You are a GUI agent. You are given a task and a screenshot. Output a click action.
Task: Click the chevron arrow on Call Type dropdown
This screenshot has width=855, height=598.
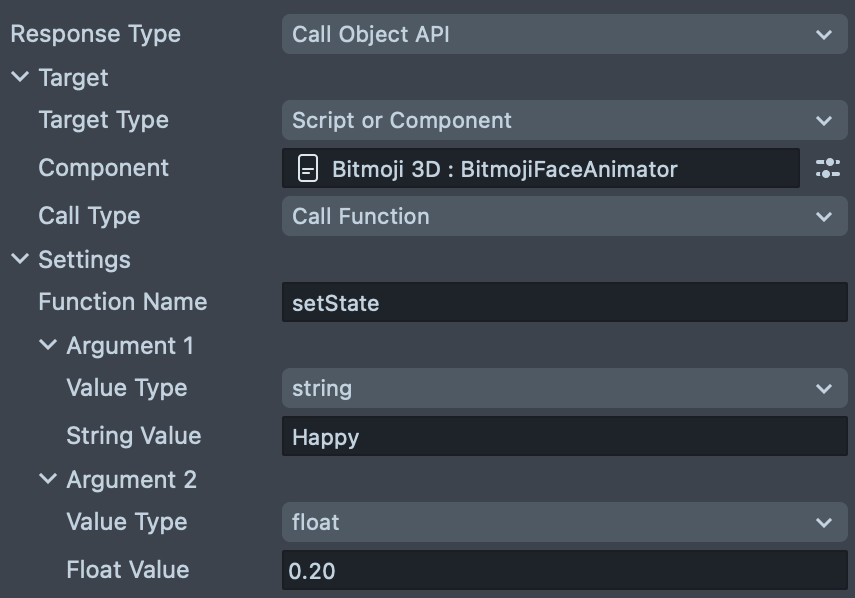pos(824,217)
